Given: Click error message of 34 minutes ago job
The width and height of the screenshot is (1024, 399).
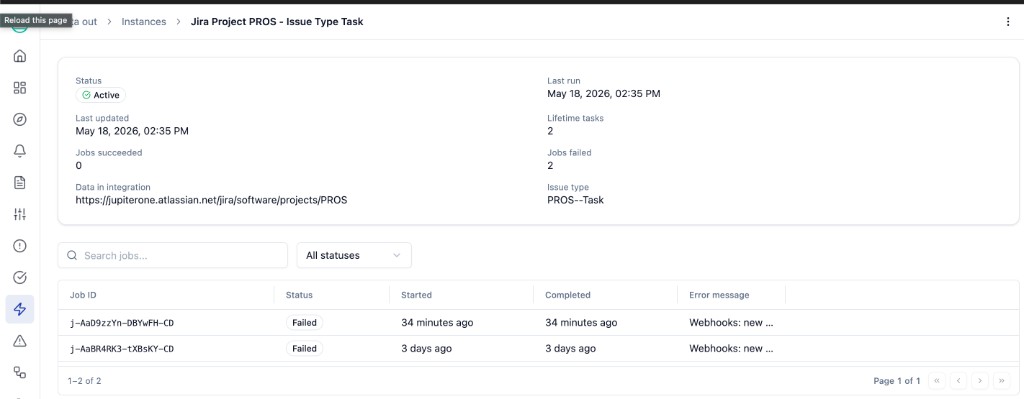Looking at the screenshot, I should coord(731,323).
